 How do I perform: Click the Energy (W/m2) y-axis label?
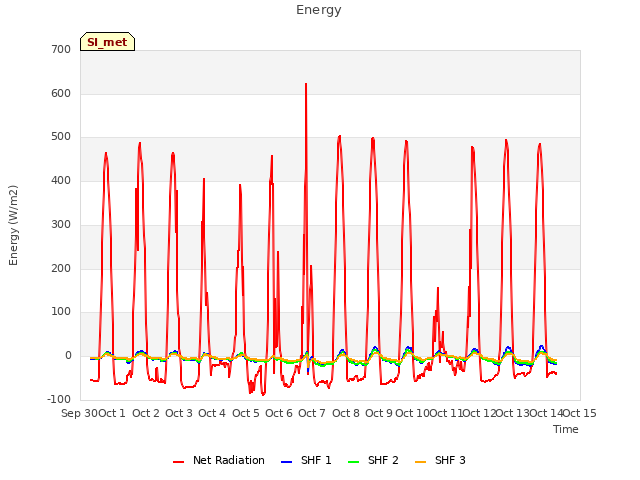point(13,225)
